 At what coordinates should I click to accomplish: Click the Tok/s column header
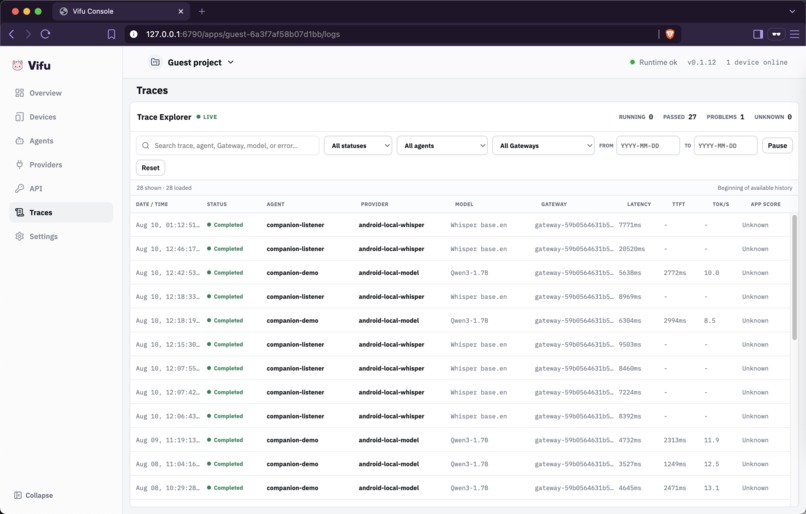click(x=721, y=204)
